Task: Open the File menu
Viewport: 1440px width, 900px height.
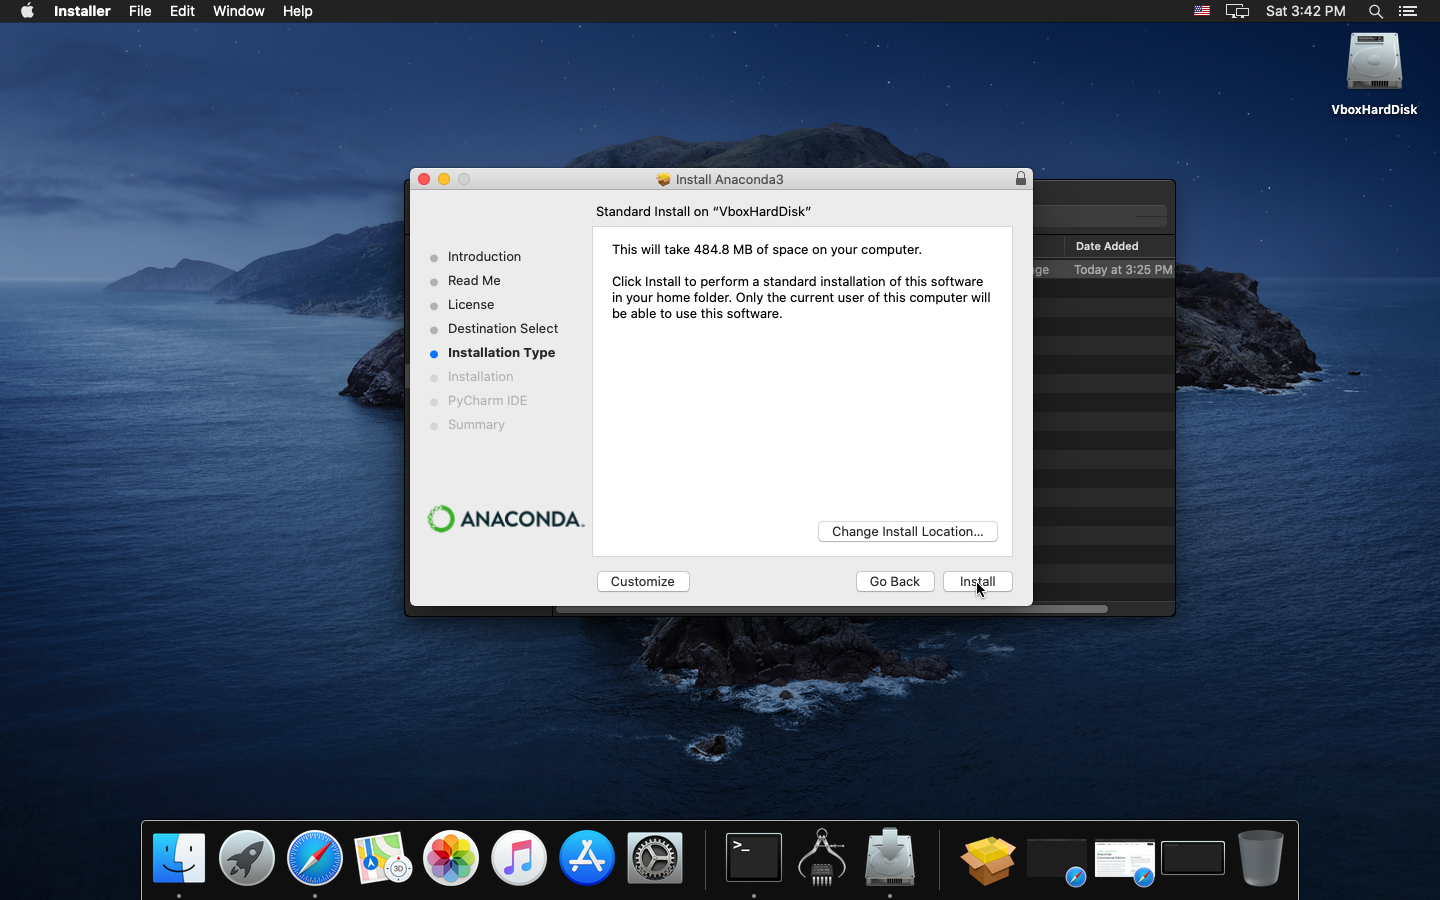Action: coord(140,11)
